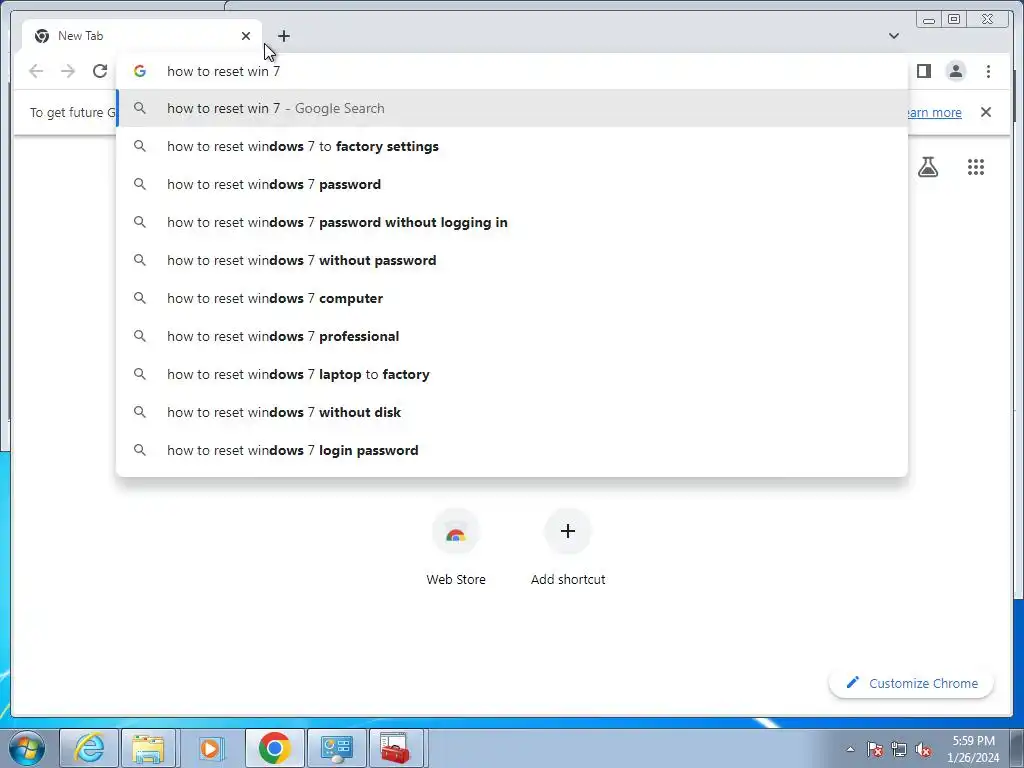Click the Google G icon in omnibox
1024x768 pixels.
140,71
